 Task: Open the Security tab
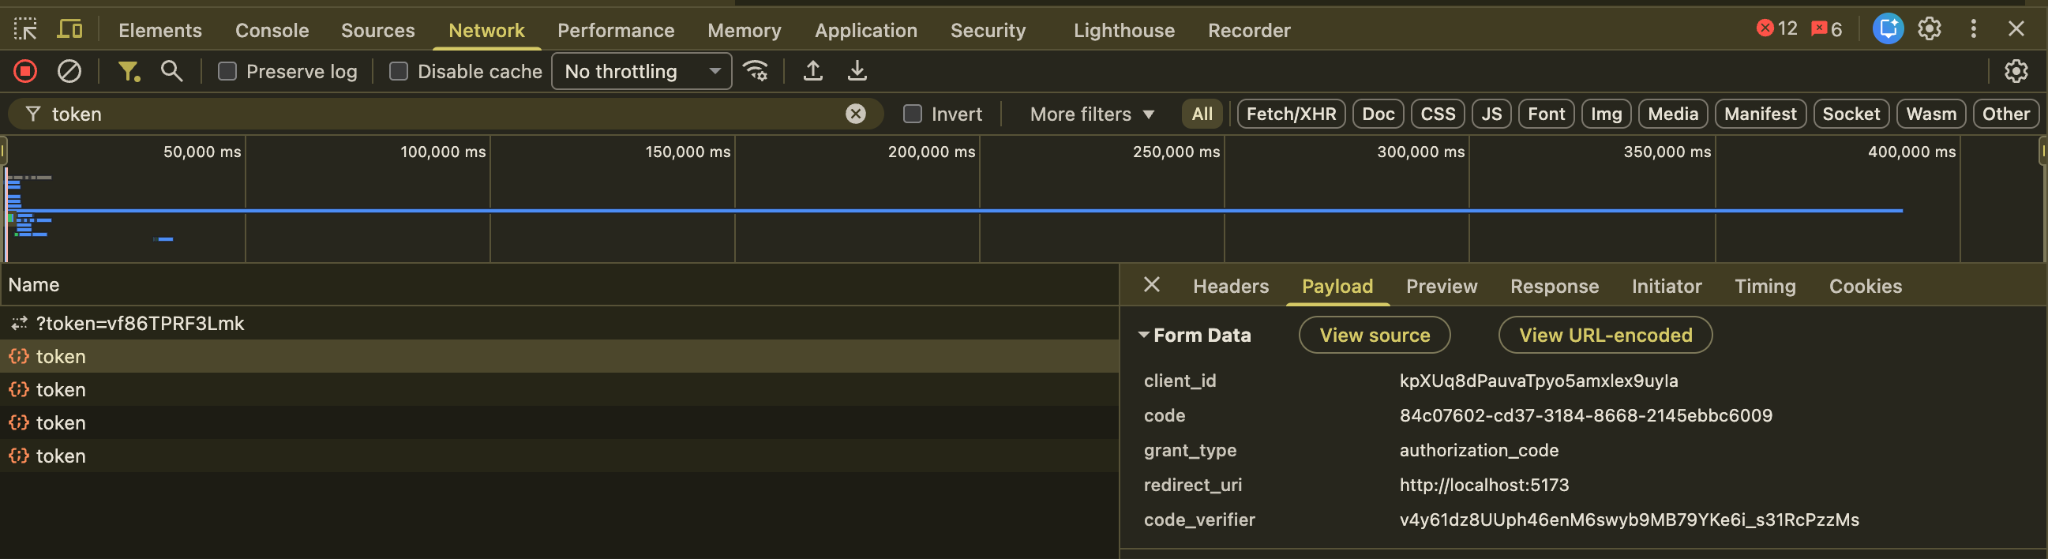click(x=988, y=30)
